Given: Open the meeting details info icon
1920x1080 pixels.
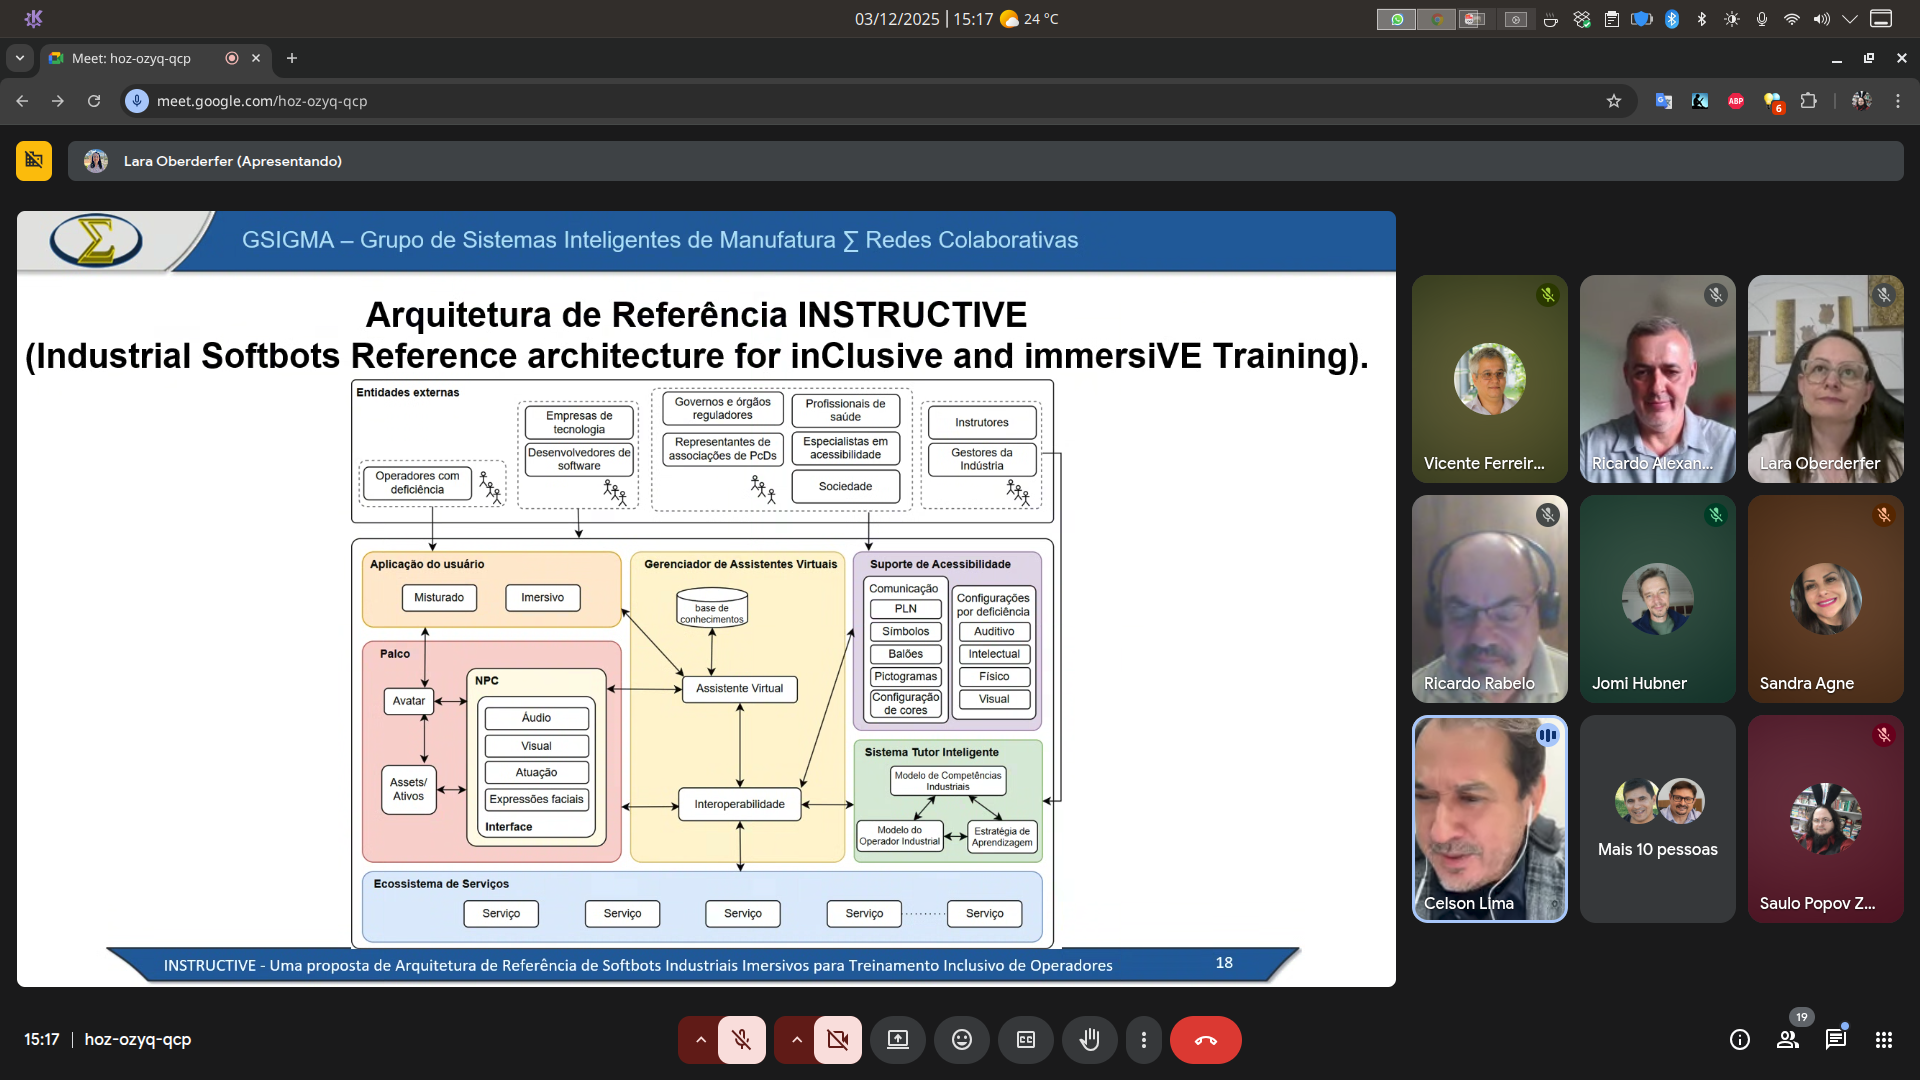Looking at the screenshot, I should [x=1740, y=1040].
